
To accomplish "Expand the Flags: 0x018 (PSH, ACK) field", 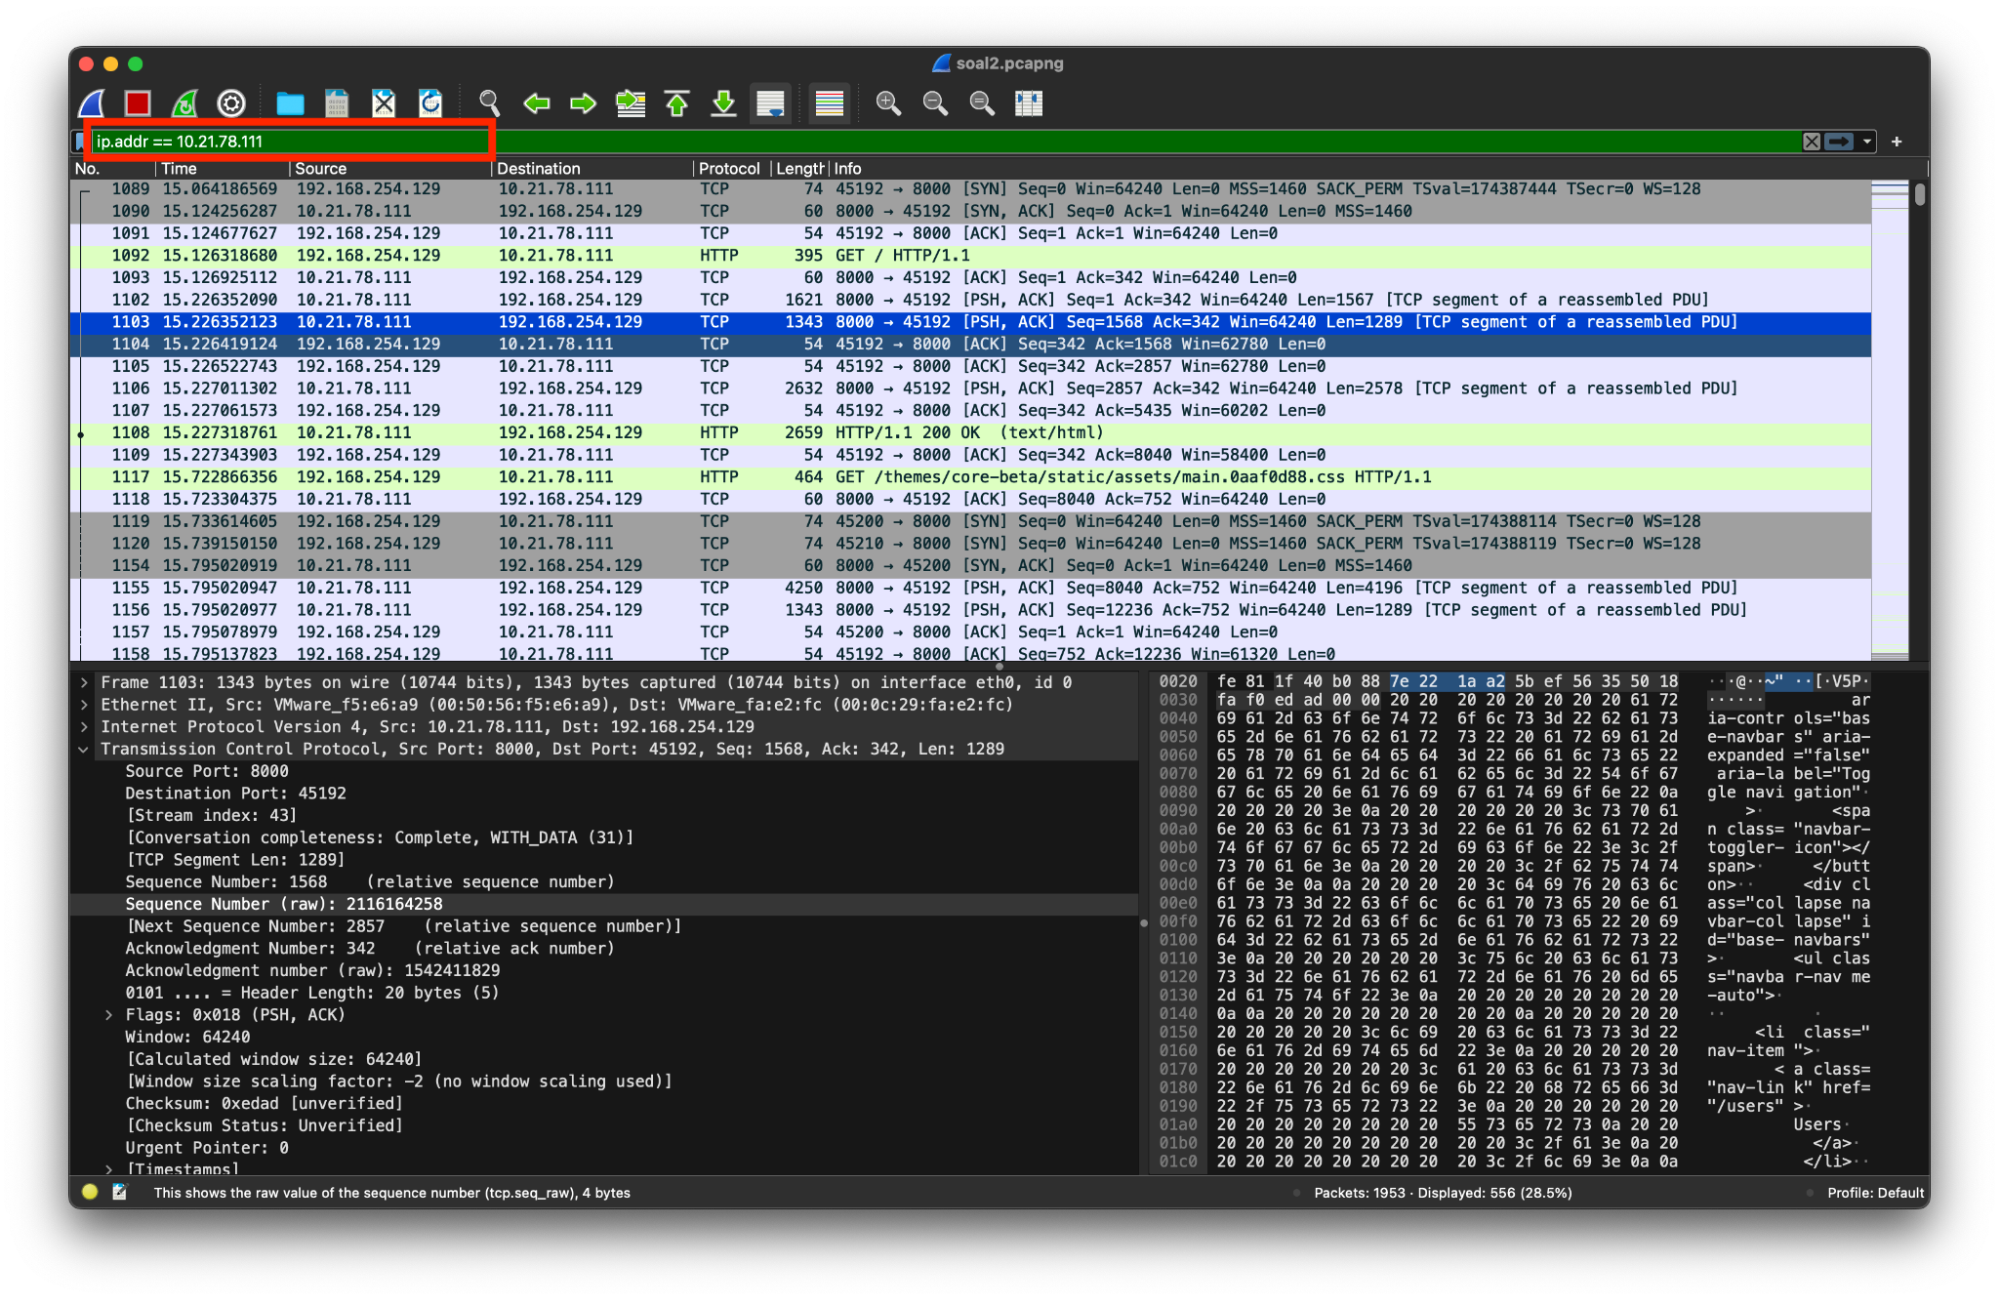I will [109, 1015].
